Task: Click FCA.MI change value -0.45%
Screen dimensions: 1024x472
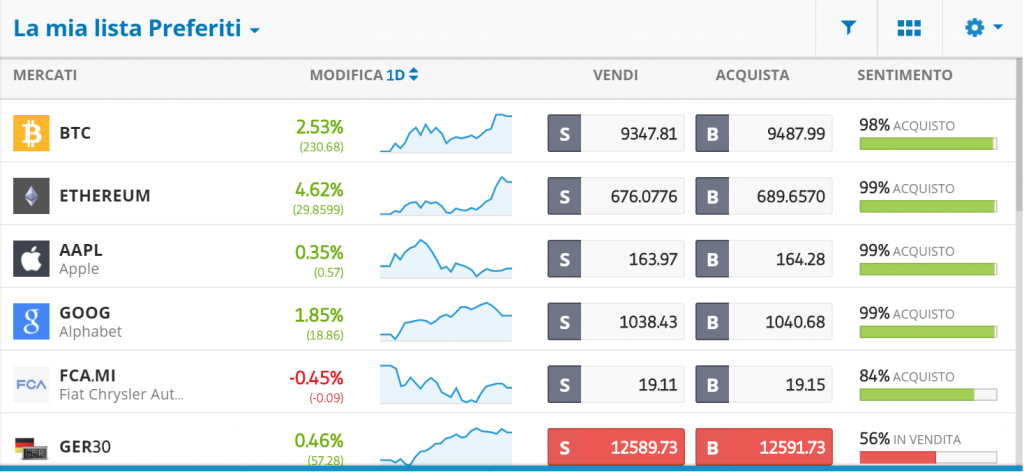Action: (316, 377)
